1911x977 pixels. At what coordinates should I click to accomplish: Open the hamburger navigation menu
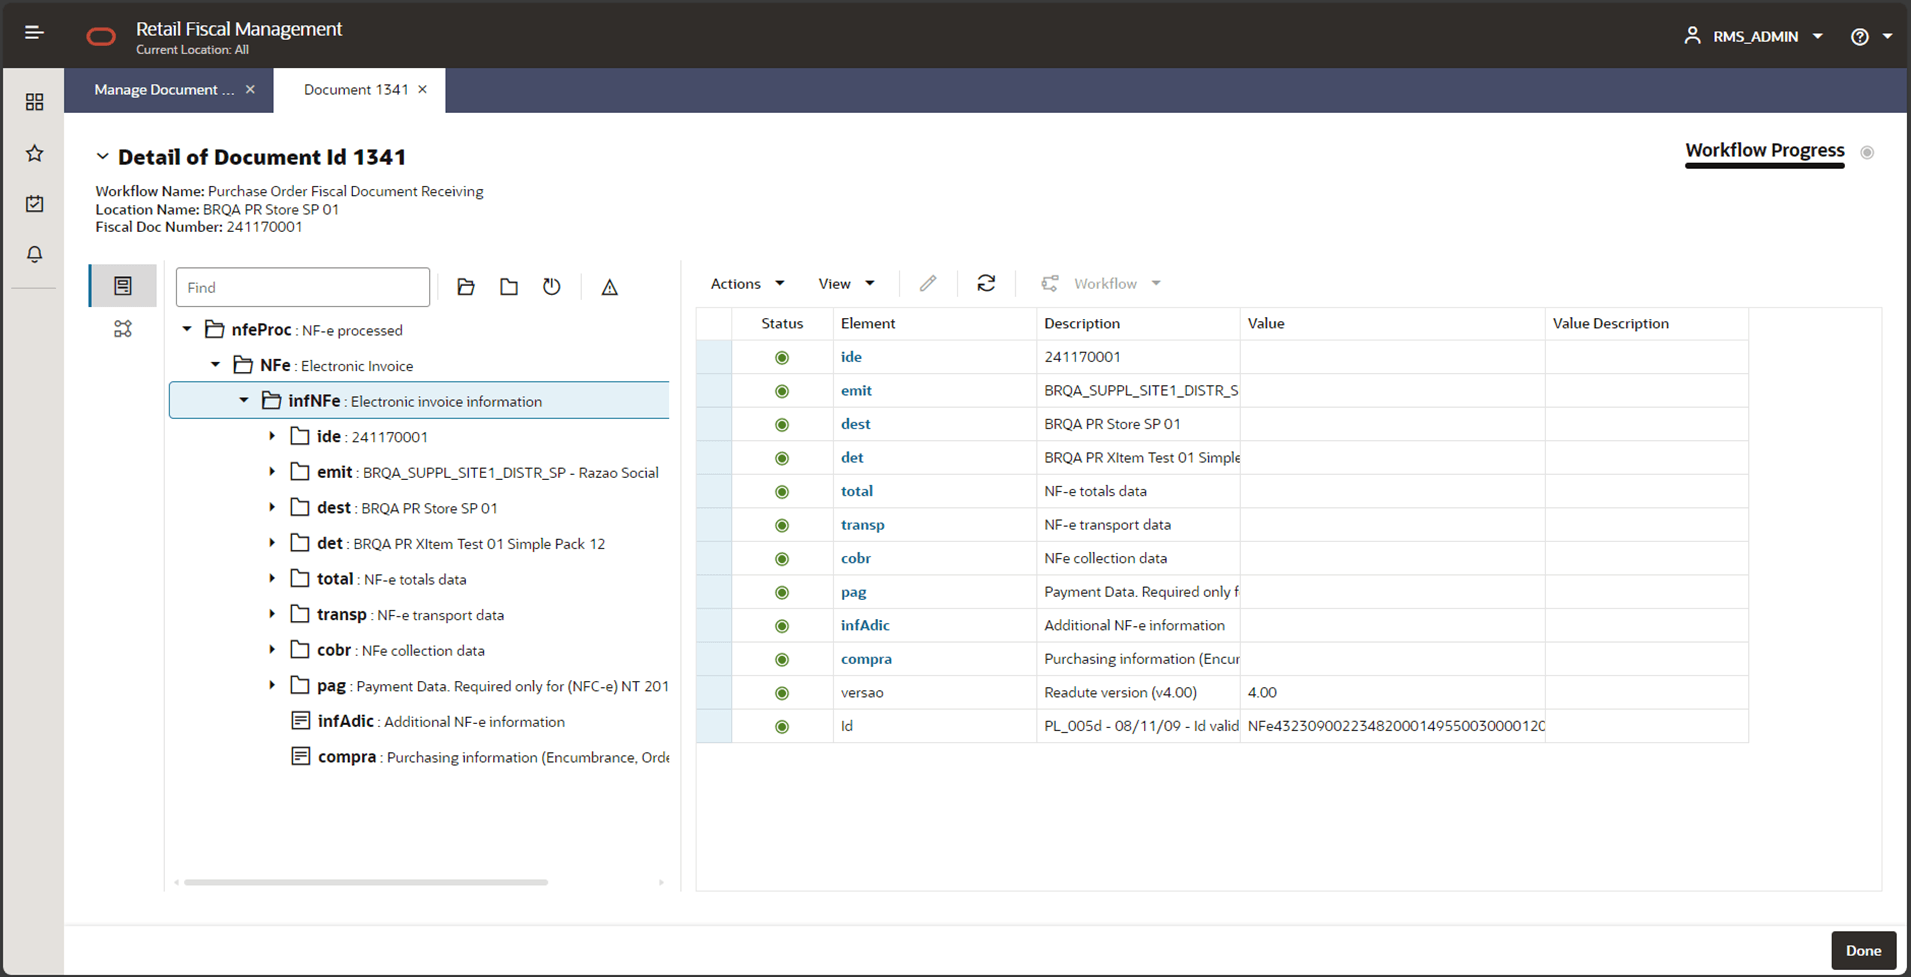34,33
